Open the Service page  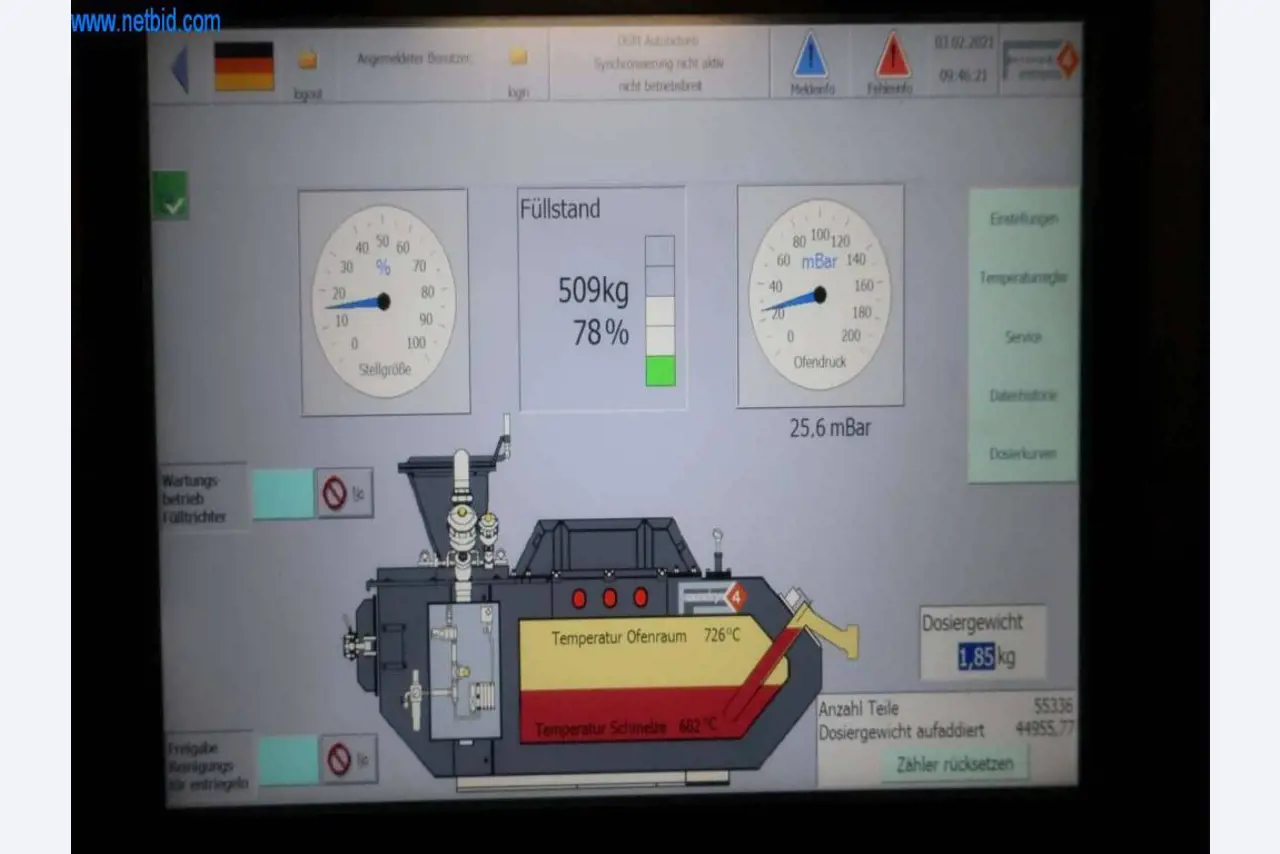(x=1022, y=337)
